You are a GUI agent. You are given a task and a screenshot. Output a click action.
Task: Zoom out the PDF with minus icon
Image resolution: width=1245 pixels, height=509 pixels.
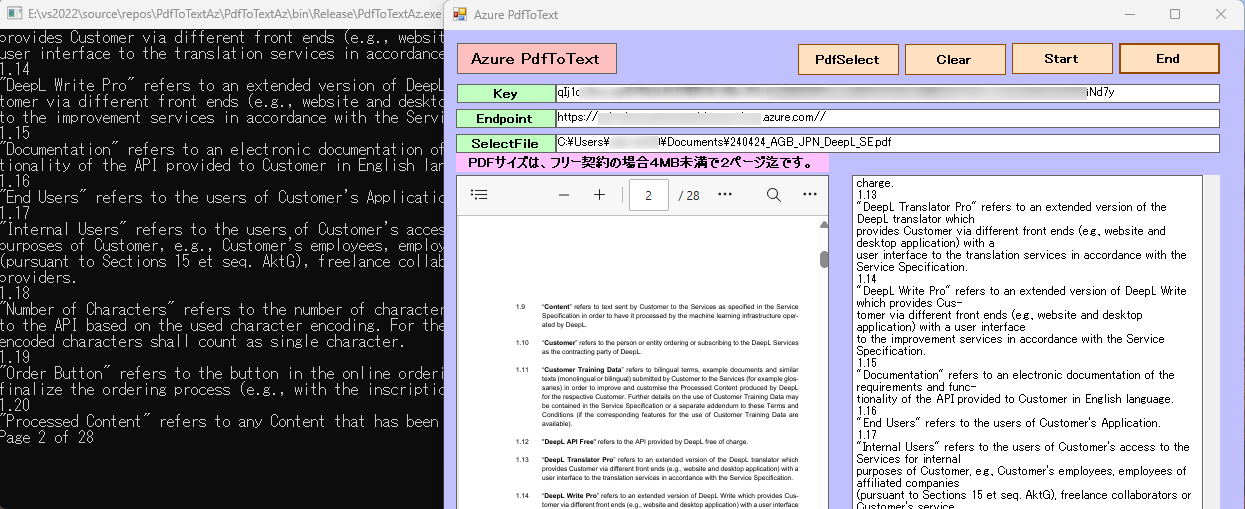tap(564, 195)
